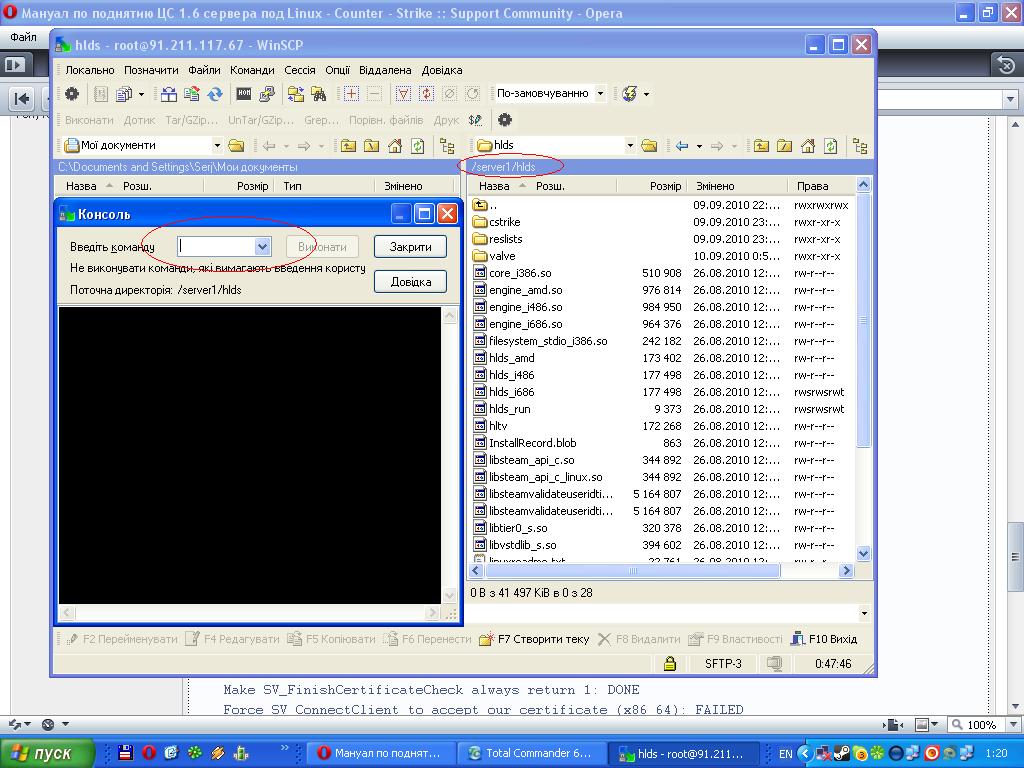Viewport: 1024px width, 768px height.
Task: Go to home directory in local panel
Action: click(x=394, y=146)
